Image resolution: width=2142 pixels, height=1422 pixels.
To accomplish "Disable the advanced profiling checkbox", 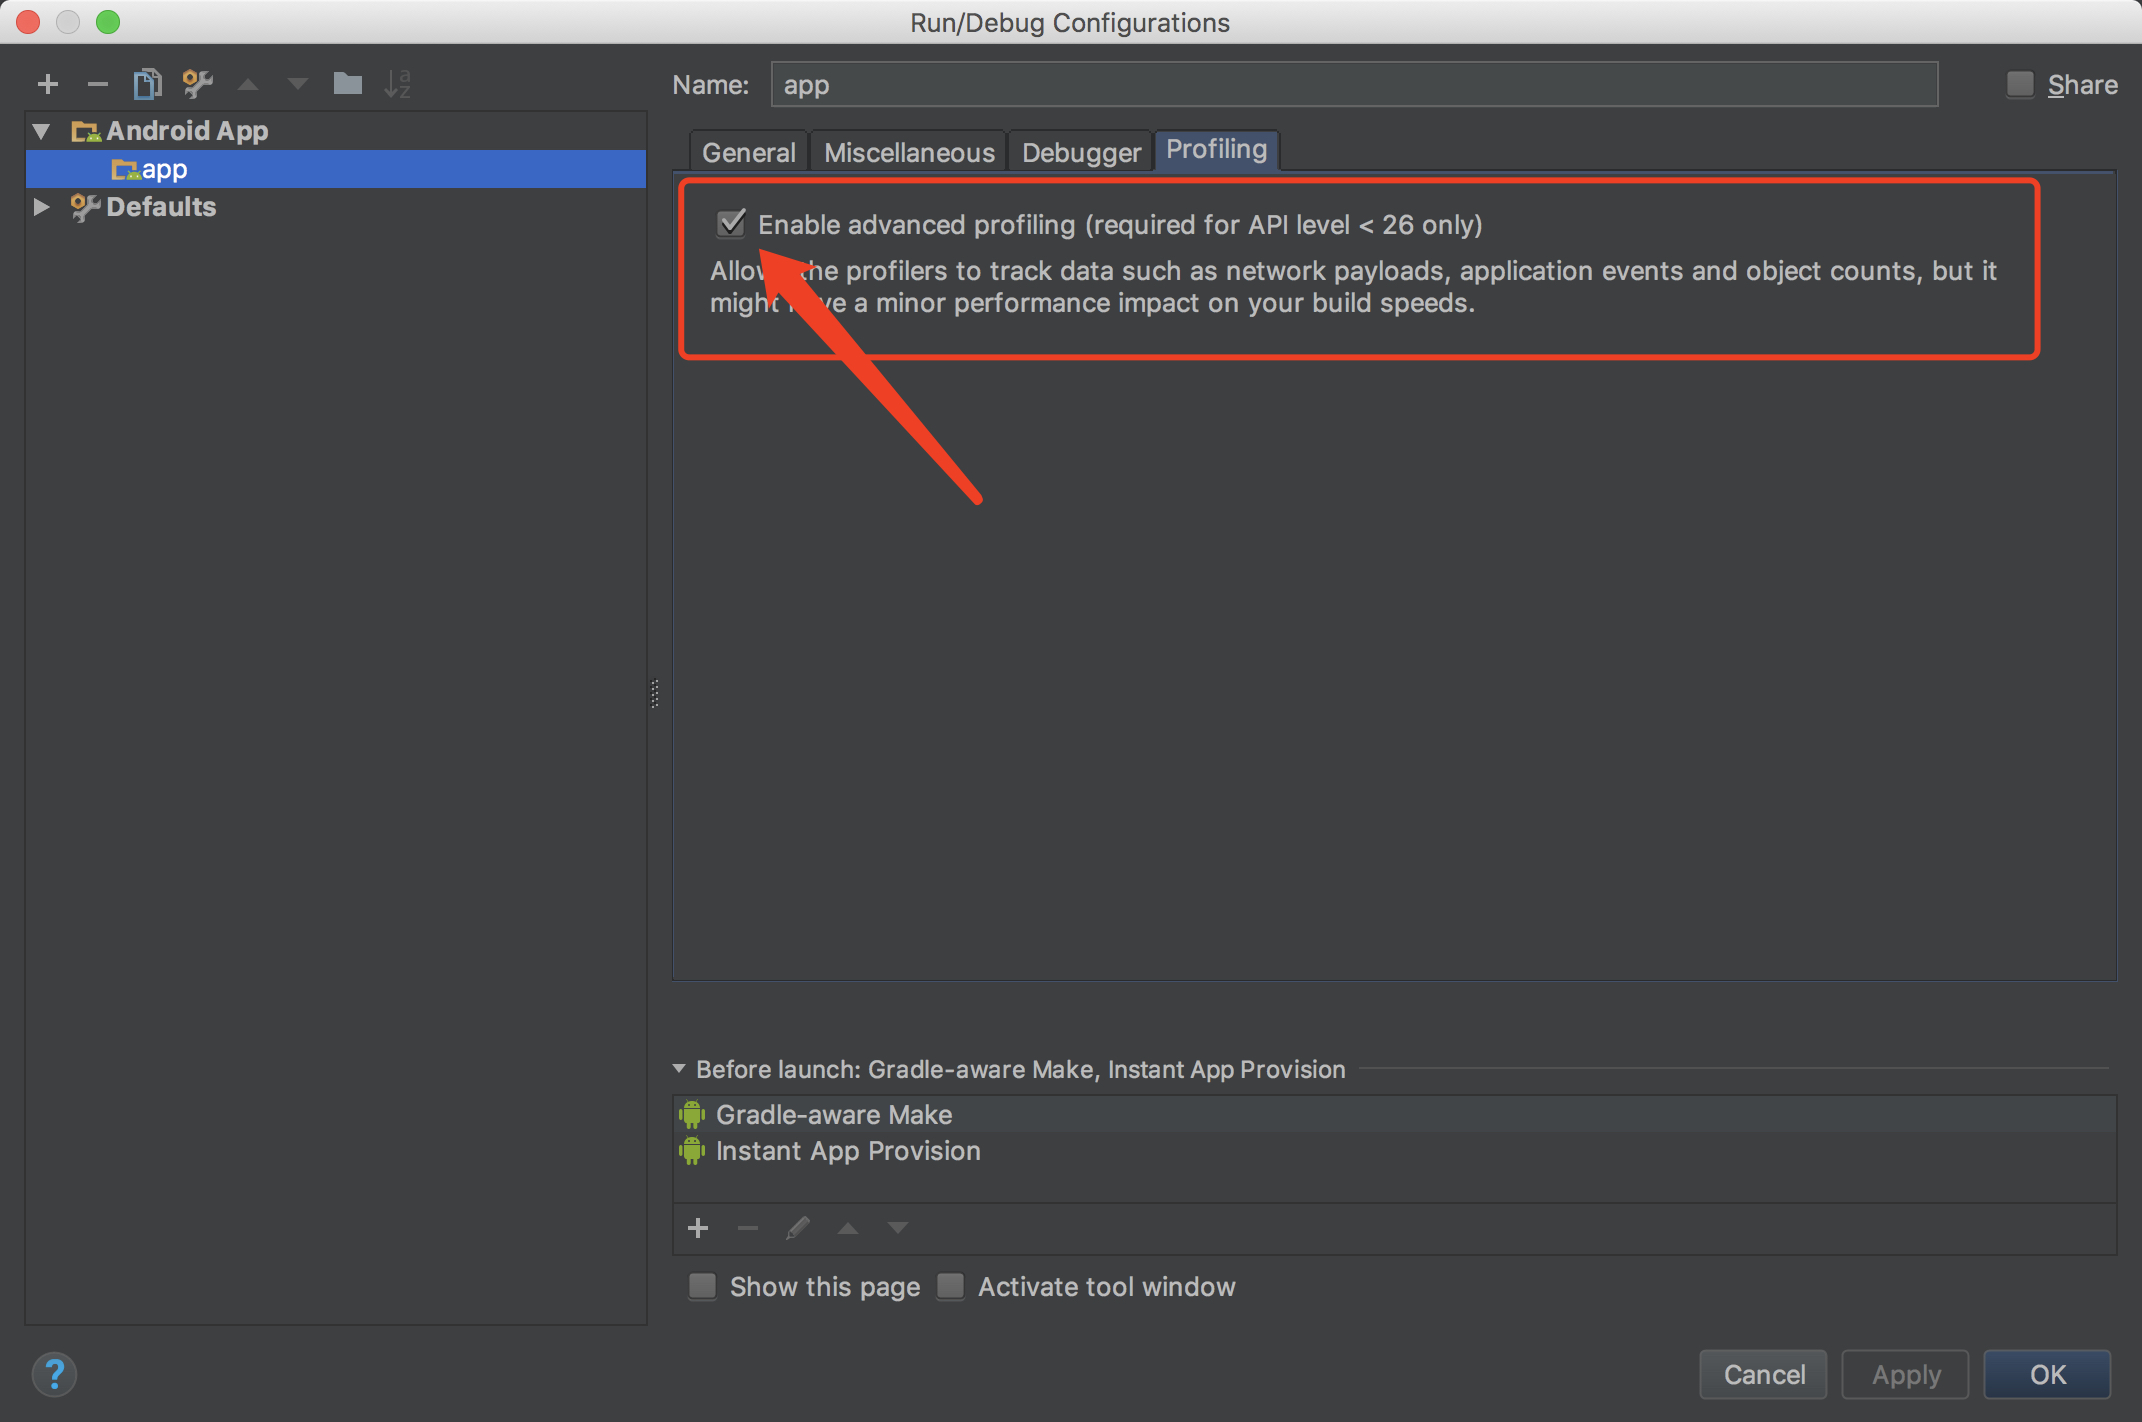I will tap(731, 224).
